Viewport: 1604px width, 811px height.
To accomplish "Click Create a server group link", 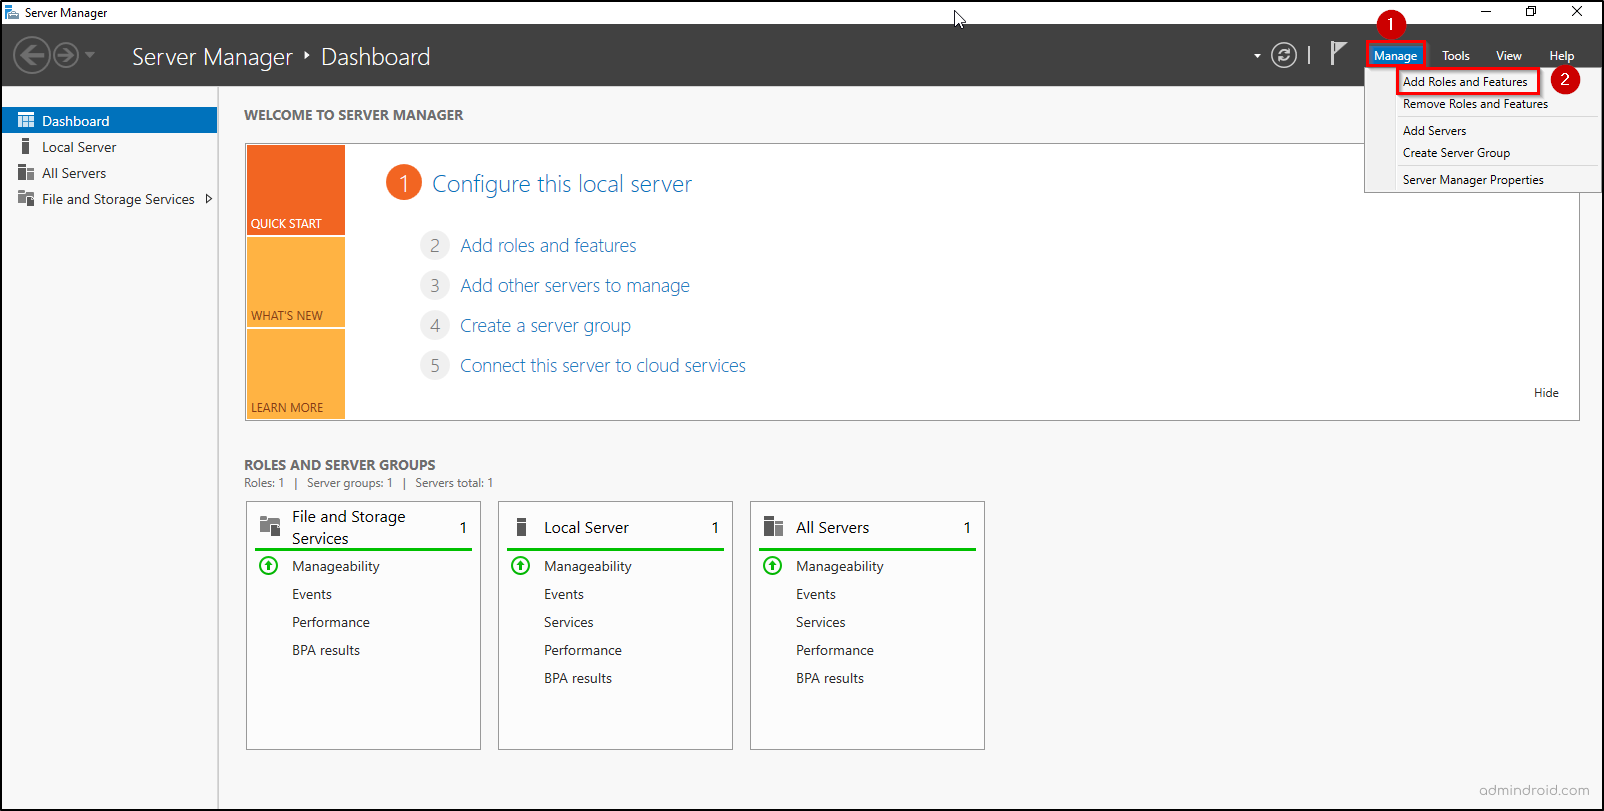I will point(545,325).
